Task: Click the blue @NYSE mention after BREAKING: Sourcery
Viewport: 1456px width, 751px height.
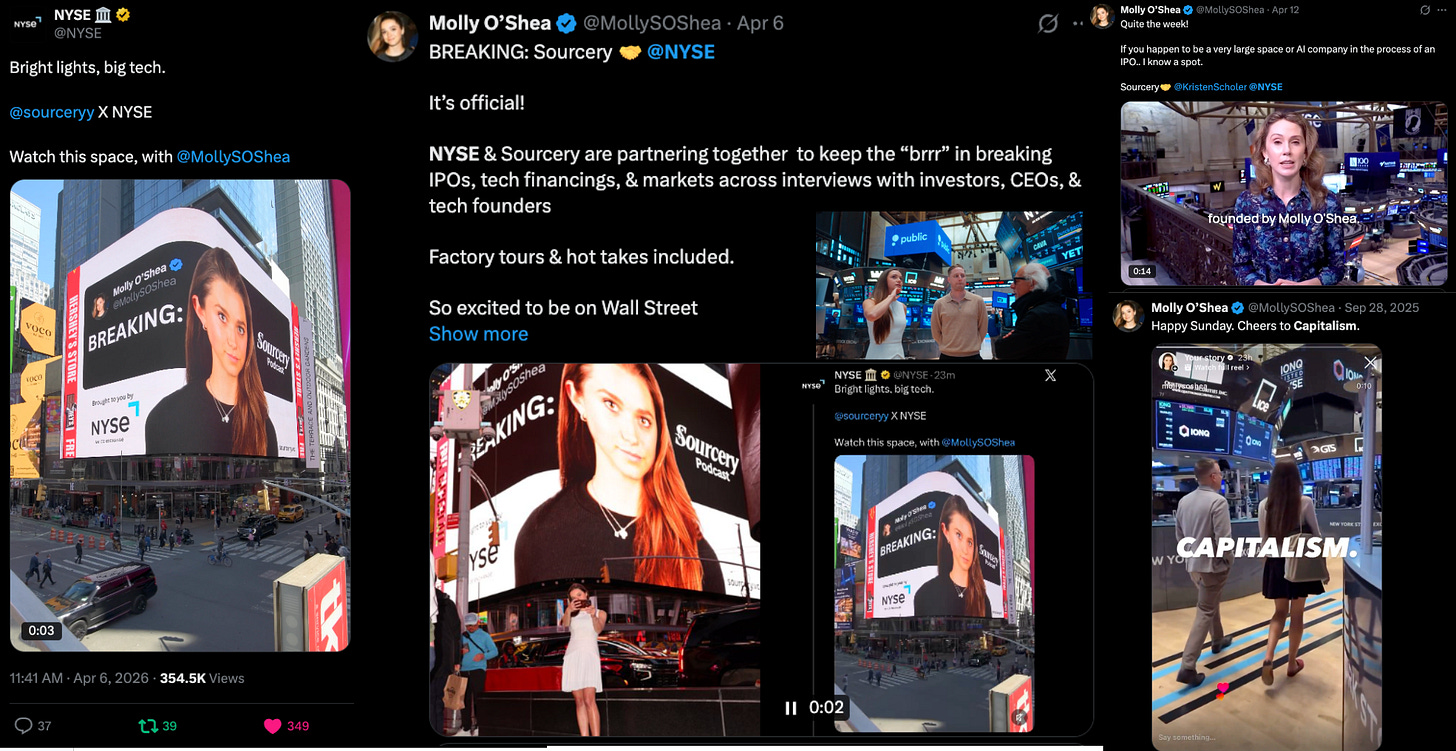Action: pos(681,52)
